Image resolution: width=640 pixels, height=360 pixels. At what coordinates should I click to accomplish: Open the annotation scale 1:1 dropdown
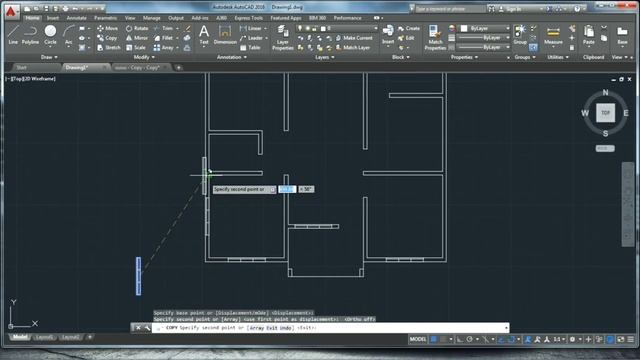coord(559,339)
